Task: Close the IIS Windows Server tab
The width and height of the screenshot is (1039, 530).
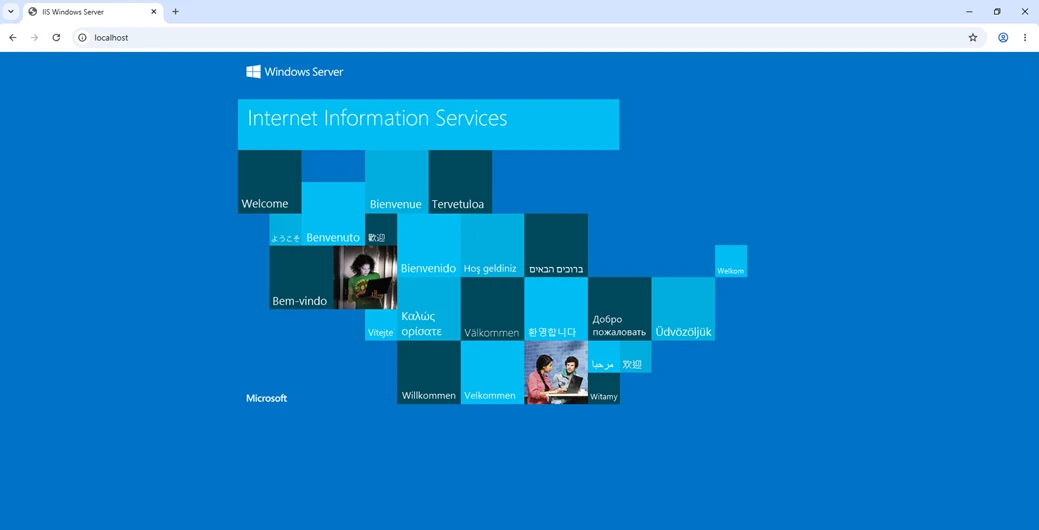Action: (x=154, y=11)
